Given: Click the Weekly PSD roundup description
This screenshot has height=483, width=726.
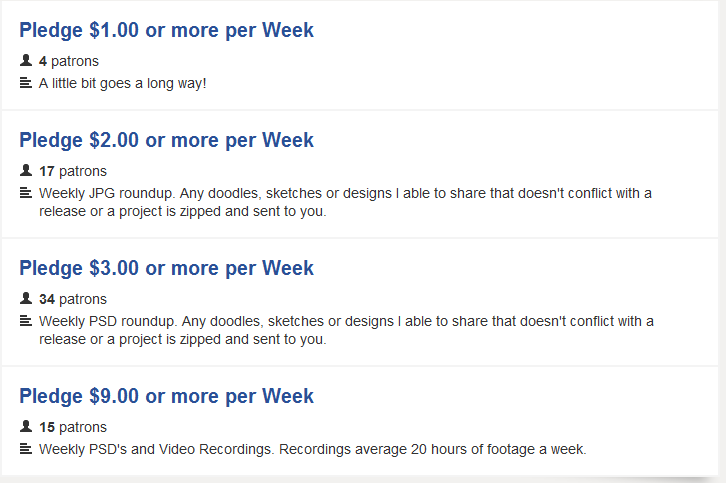Looking at the screenshot, I should [x=345, y=330].
